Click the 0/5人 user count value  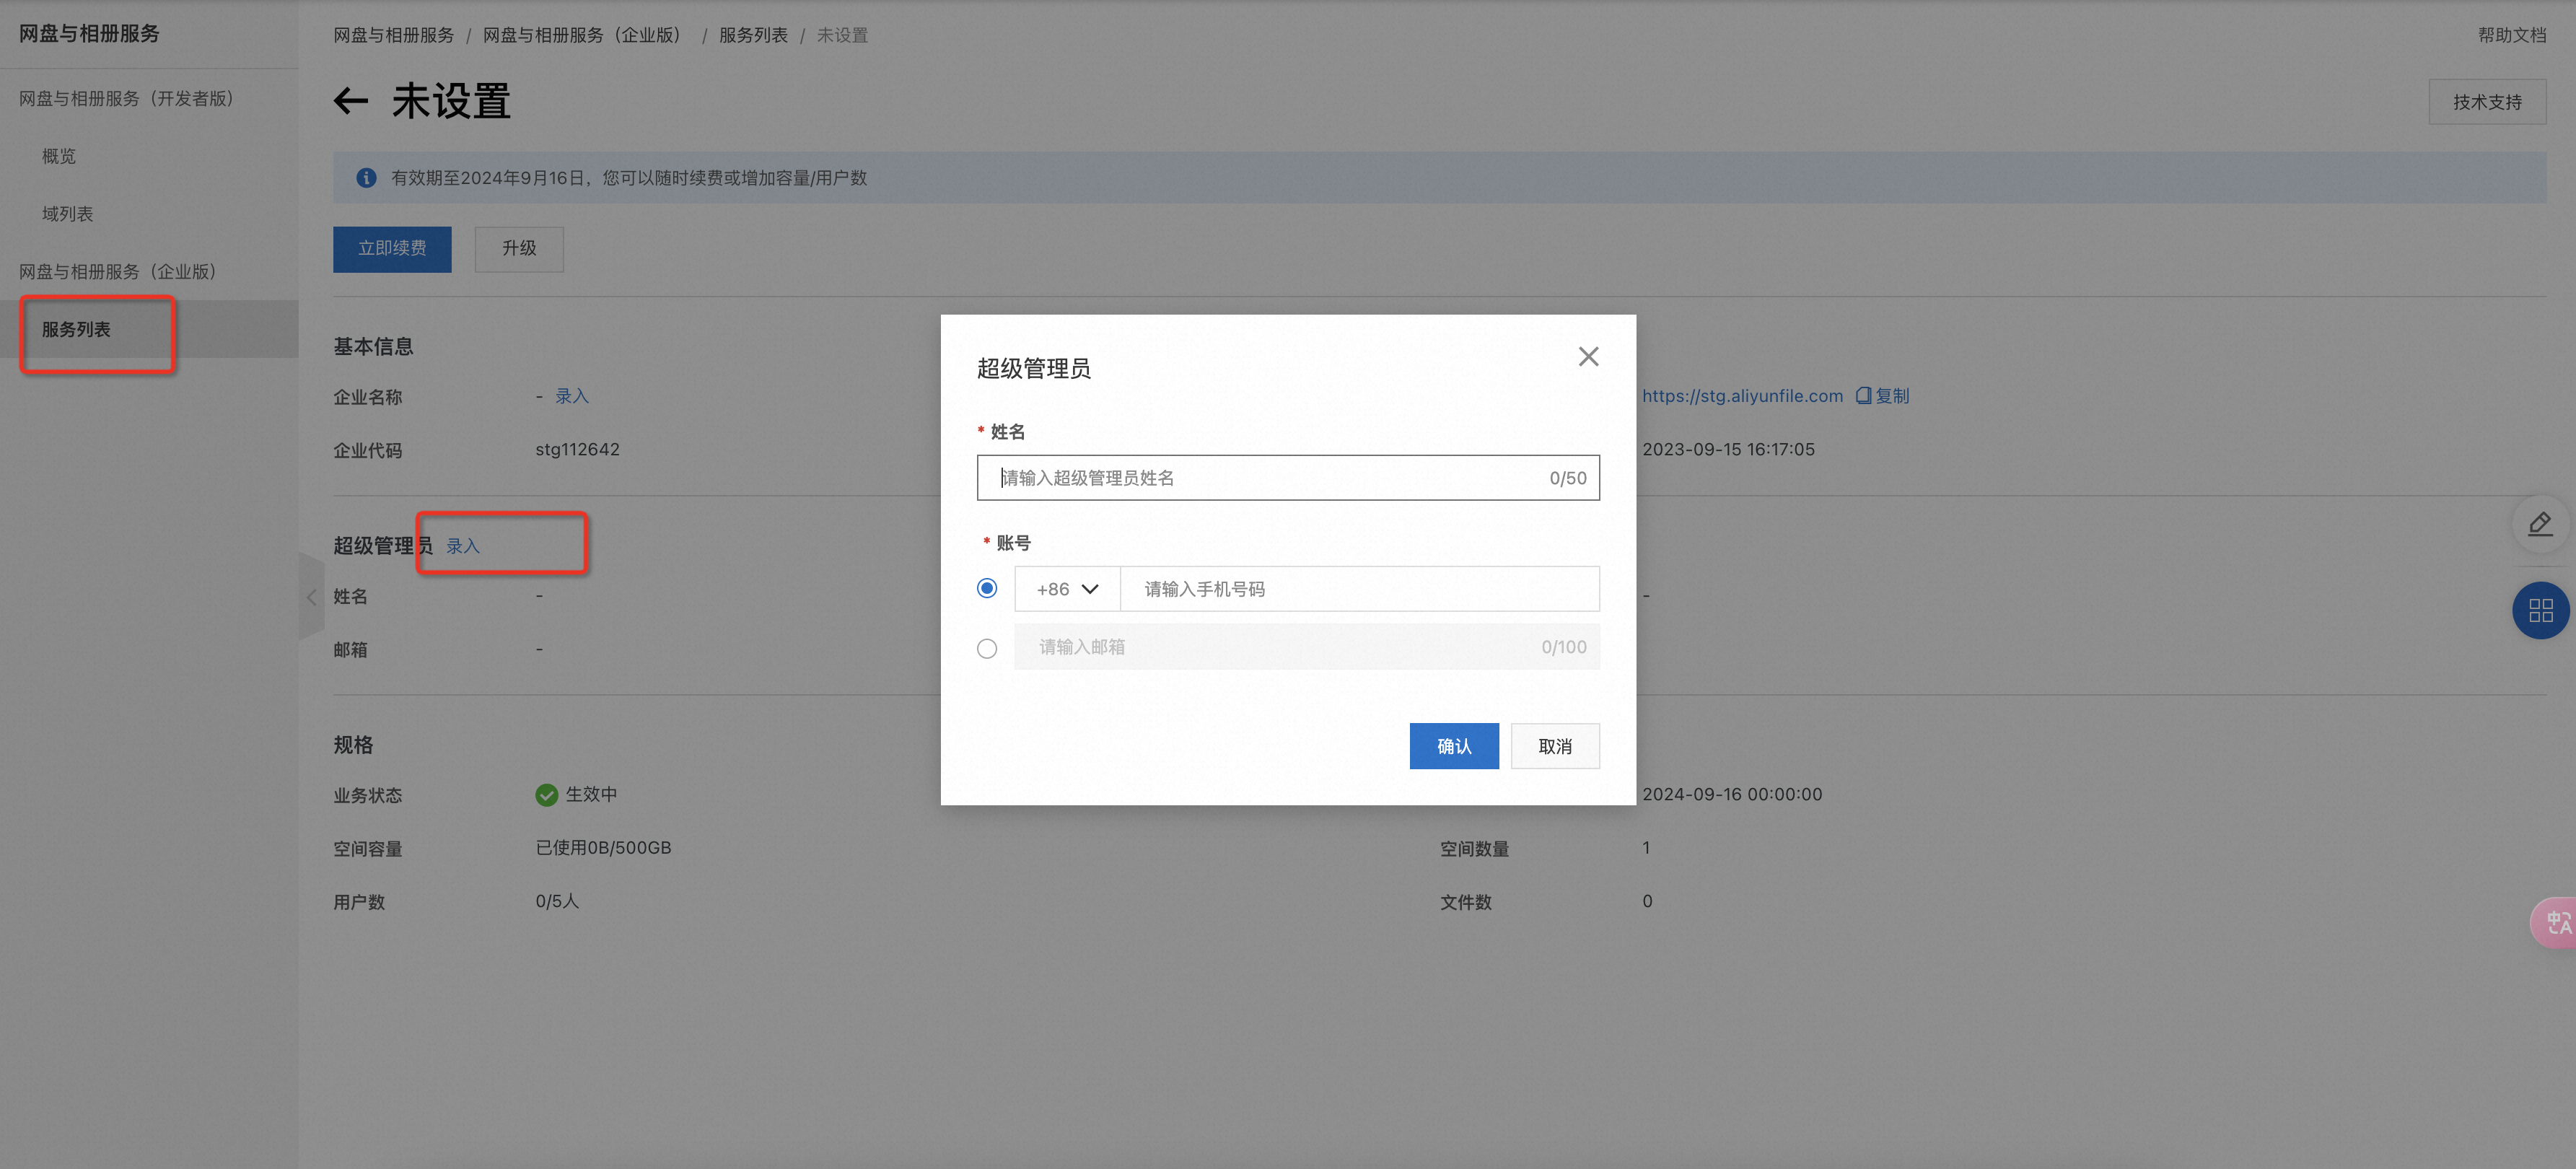pyautogui.click(x=557, y=902)
